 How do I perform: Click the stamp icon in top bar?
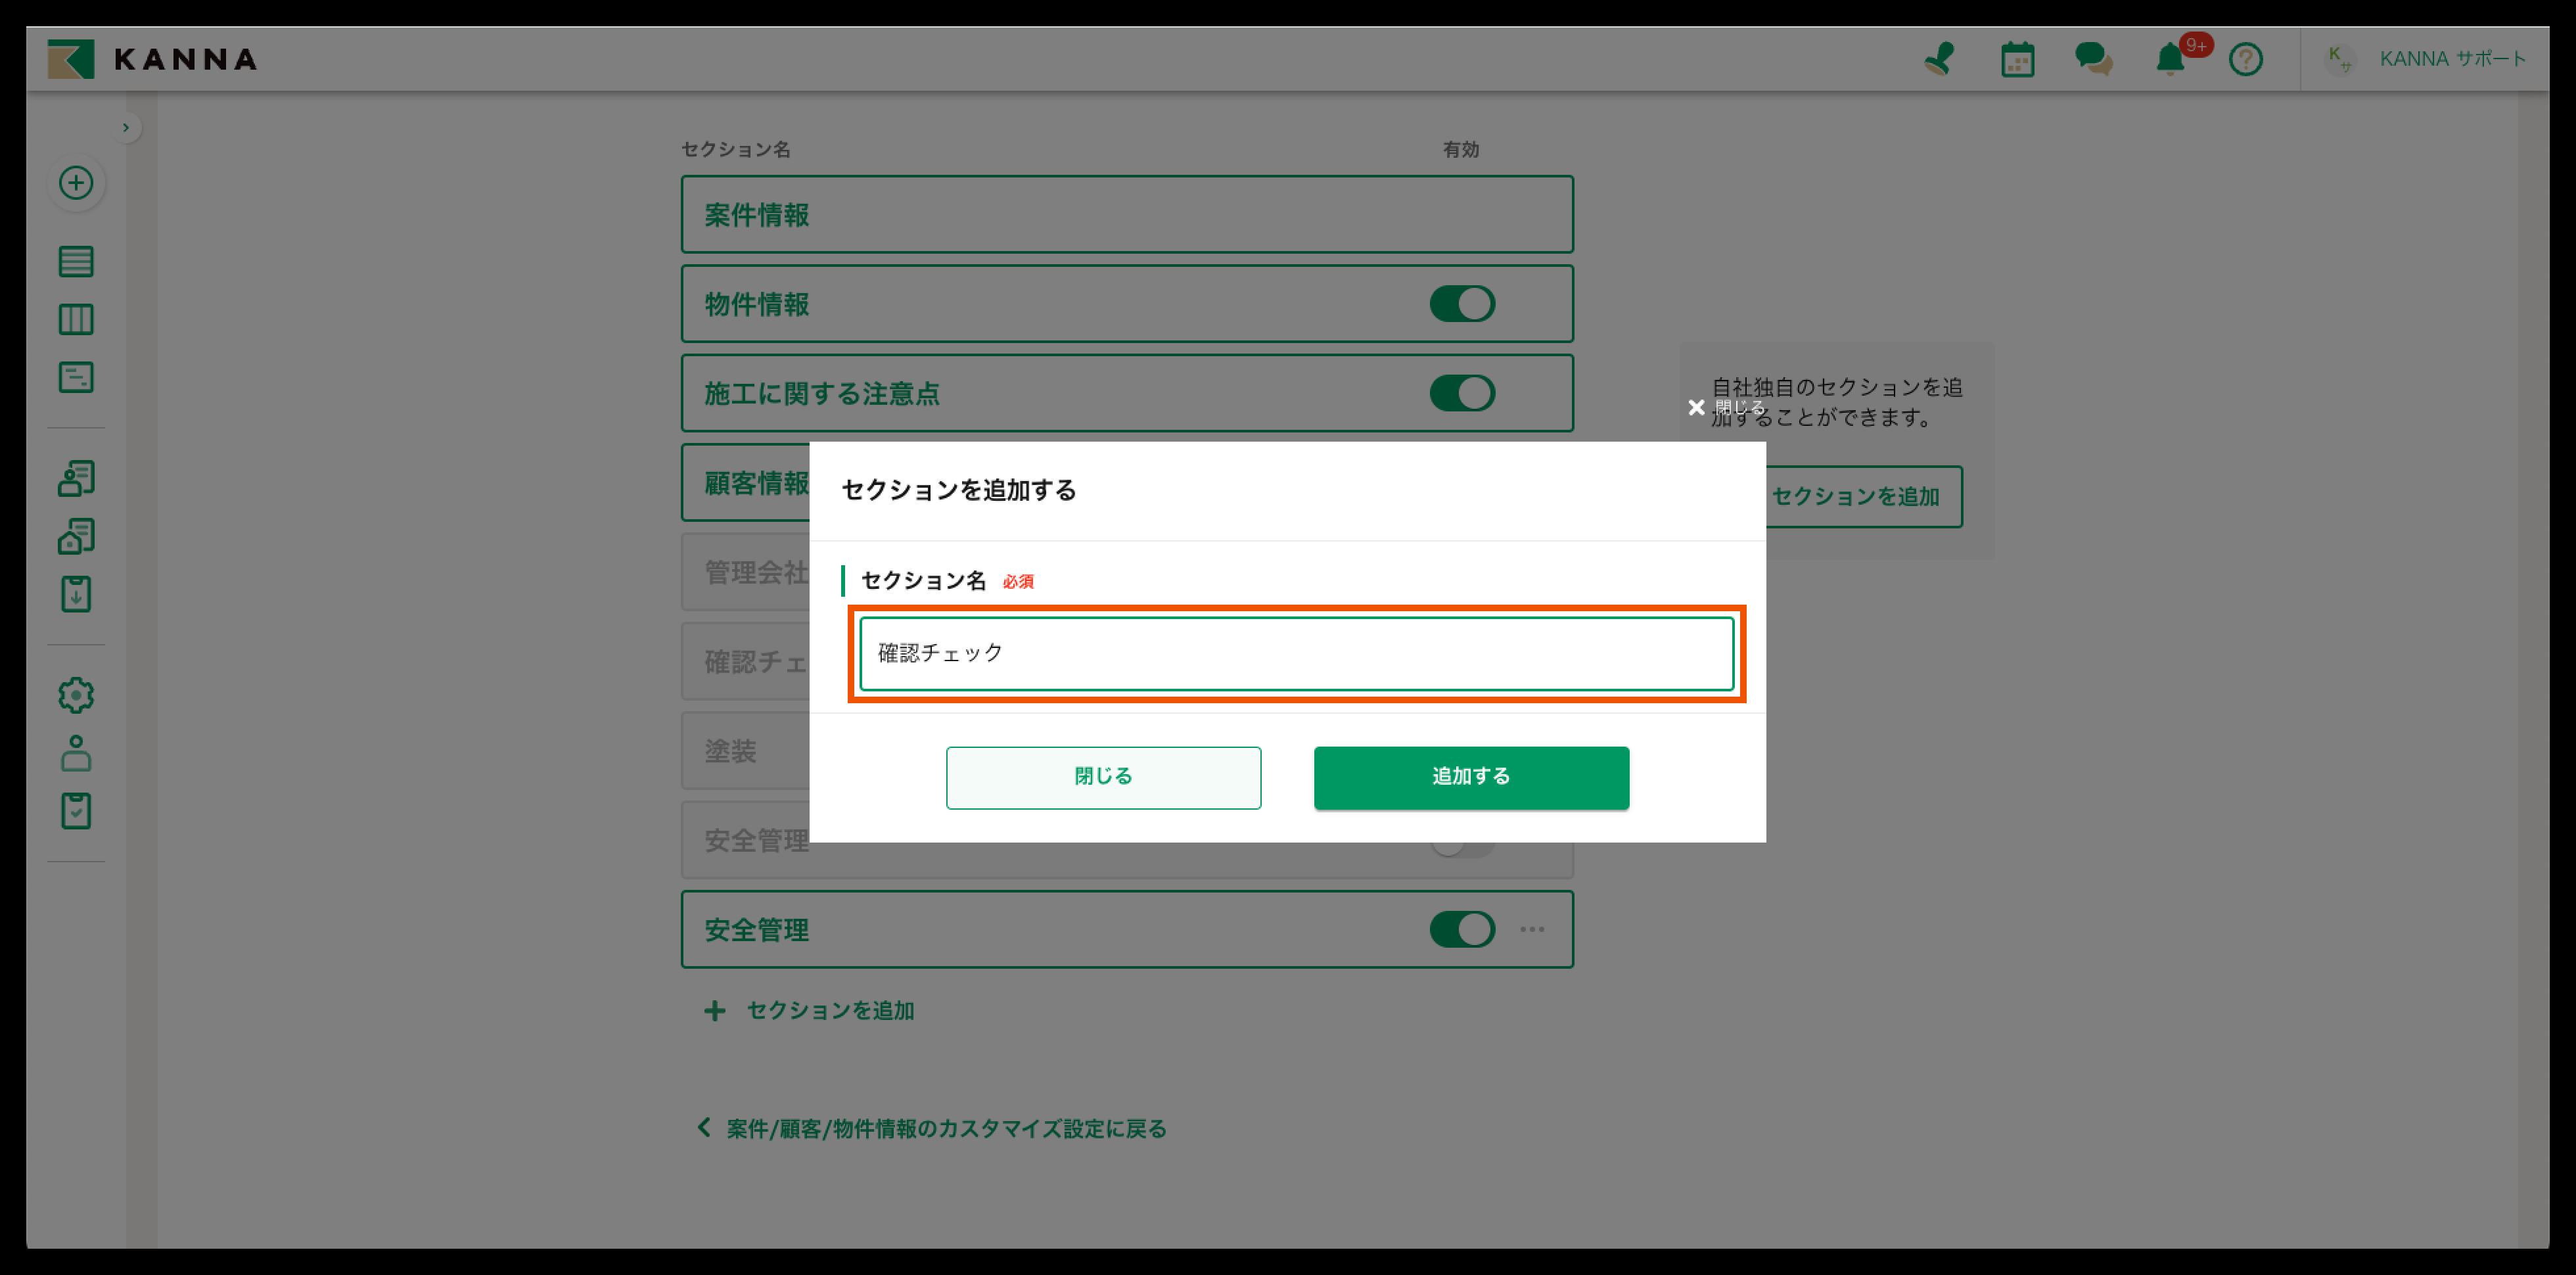[1939, 59]
